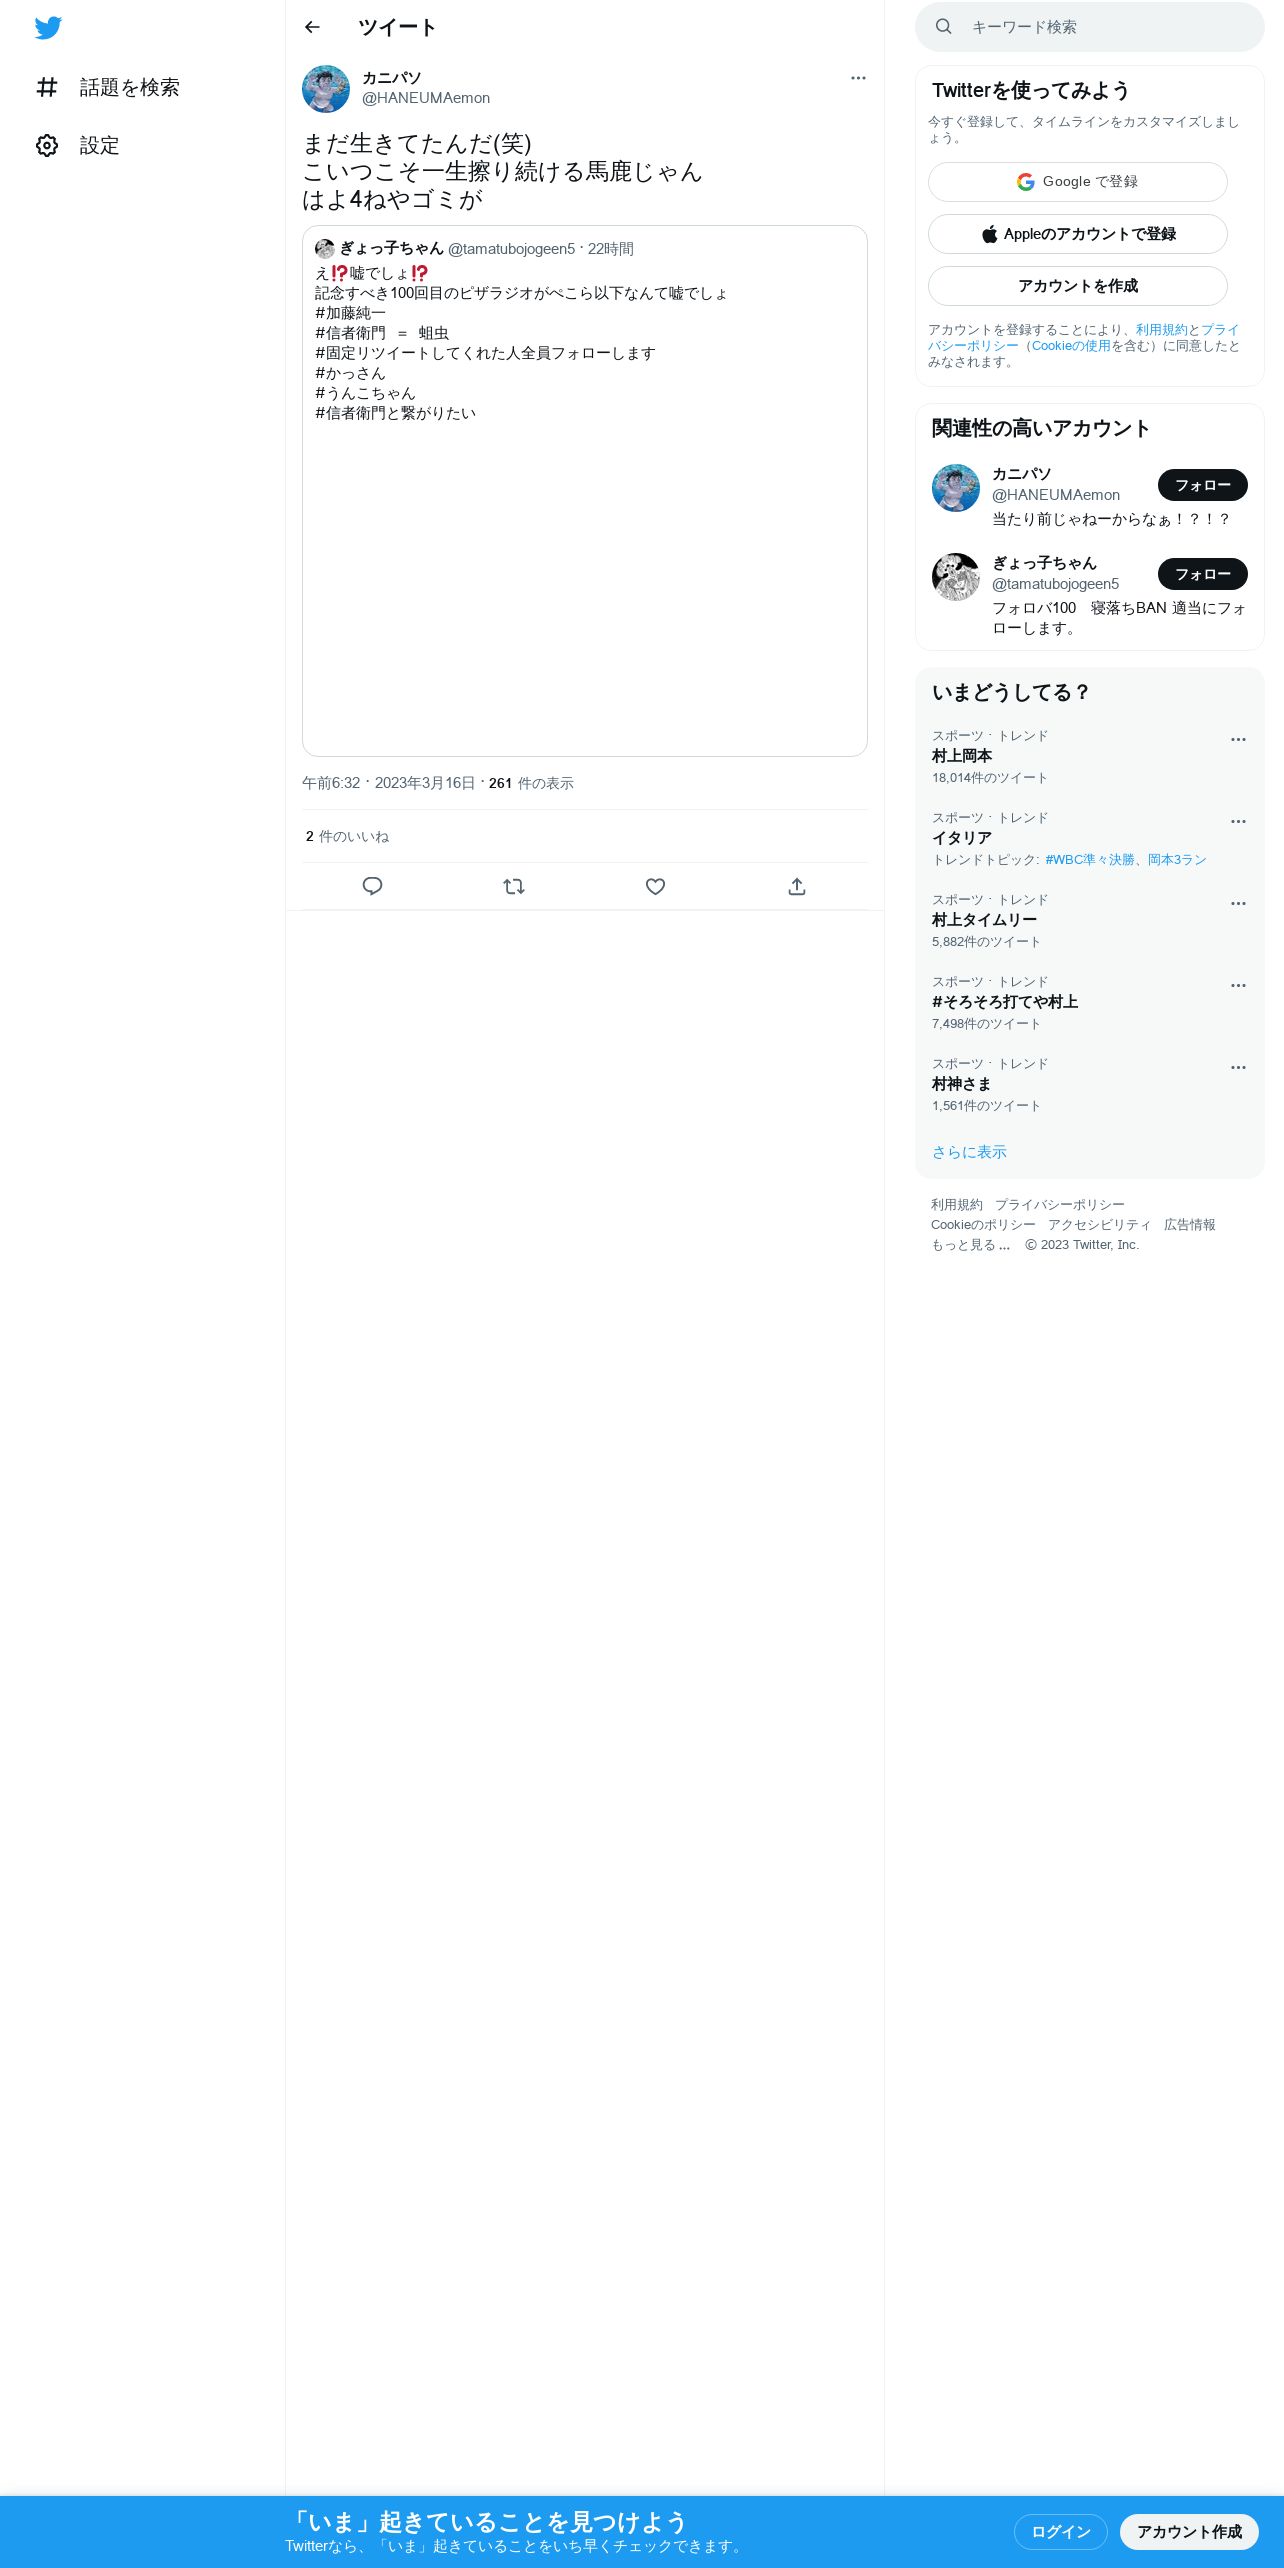This screenshot has height=2568, width=1284.
Task: Open the #WBC準々決勝 trending topic link
Action: point(1090,860)
